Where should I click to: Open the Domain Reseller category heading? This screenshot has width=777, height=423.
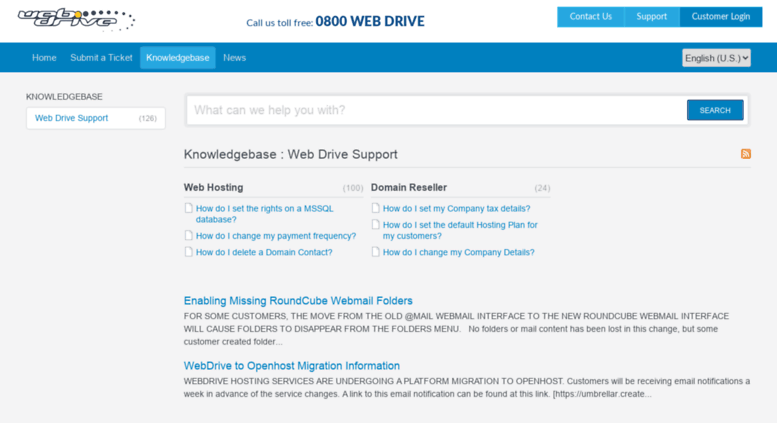[409, 187]
